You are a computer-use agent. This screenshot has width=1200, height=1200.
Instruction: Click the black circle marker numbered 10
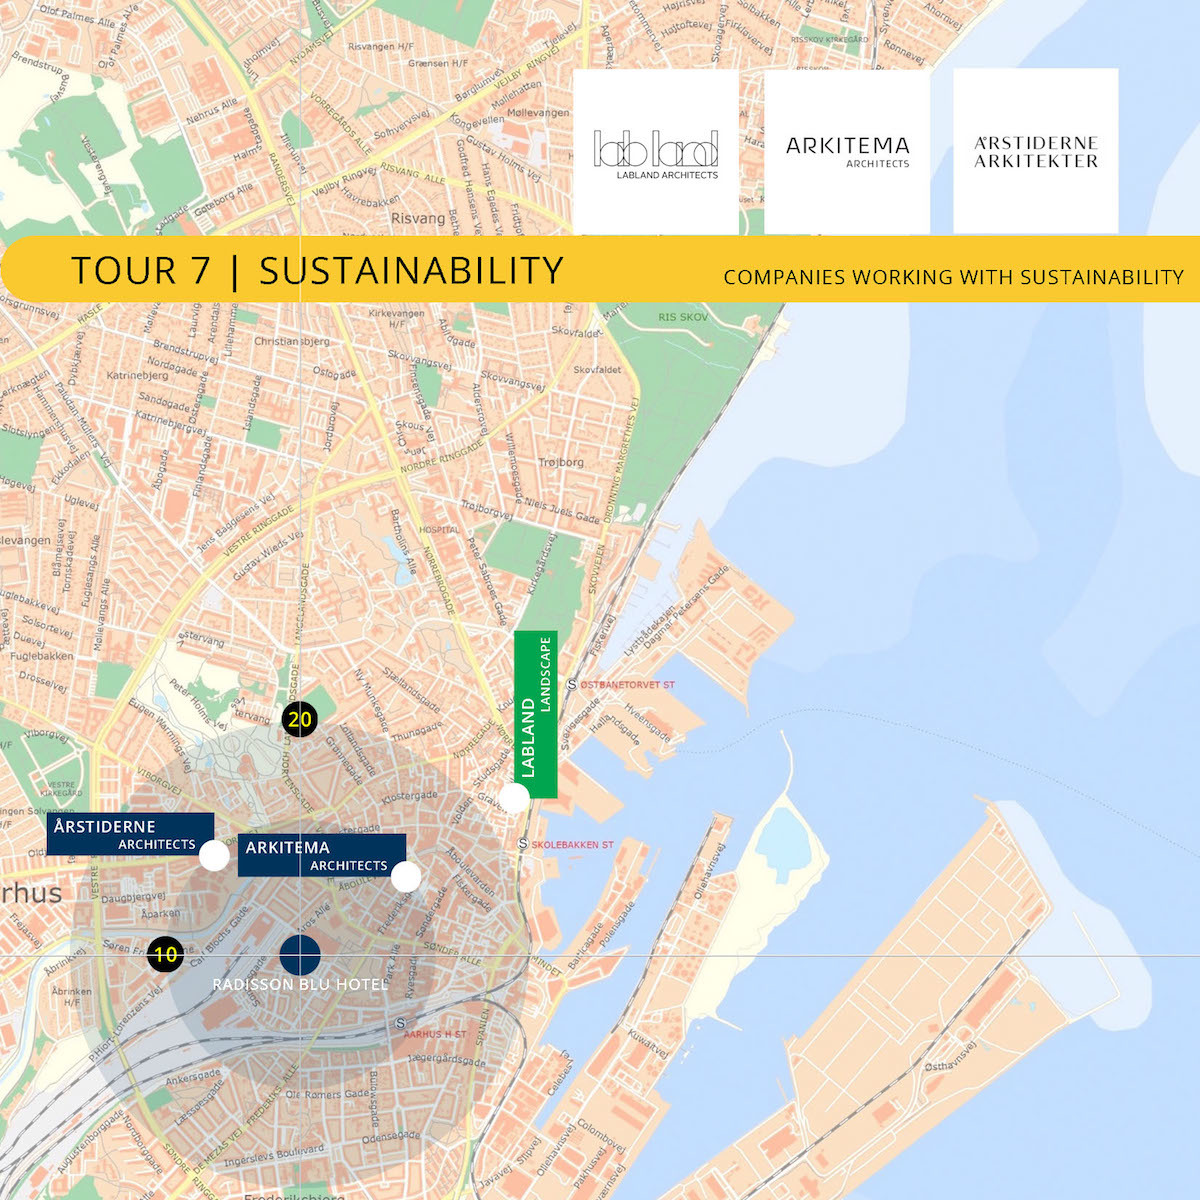click(x=165, y=954)
